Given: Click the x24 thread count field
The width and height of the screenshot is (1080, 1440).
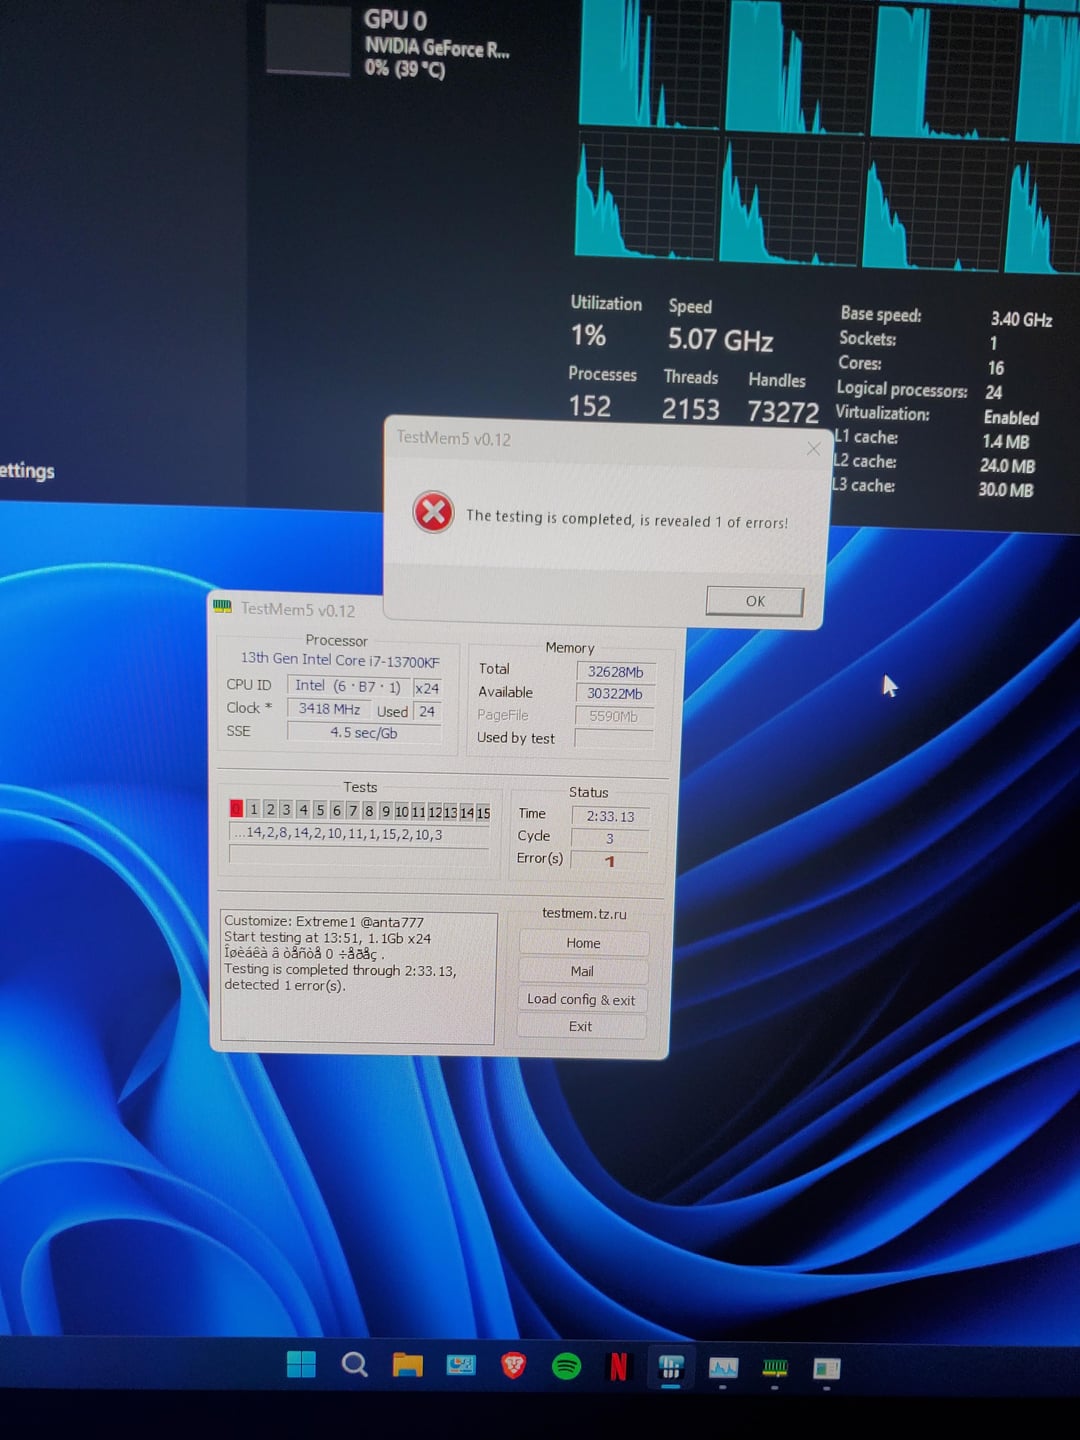Looking at the screenshot, I should pyautogui.click(x=427, y=687).
